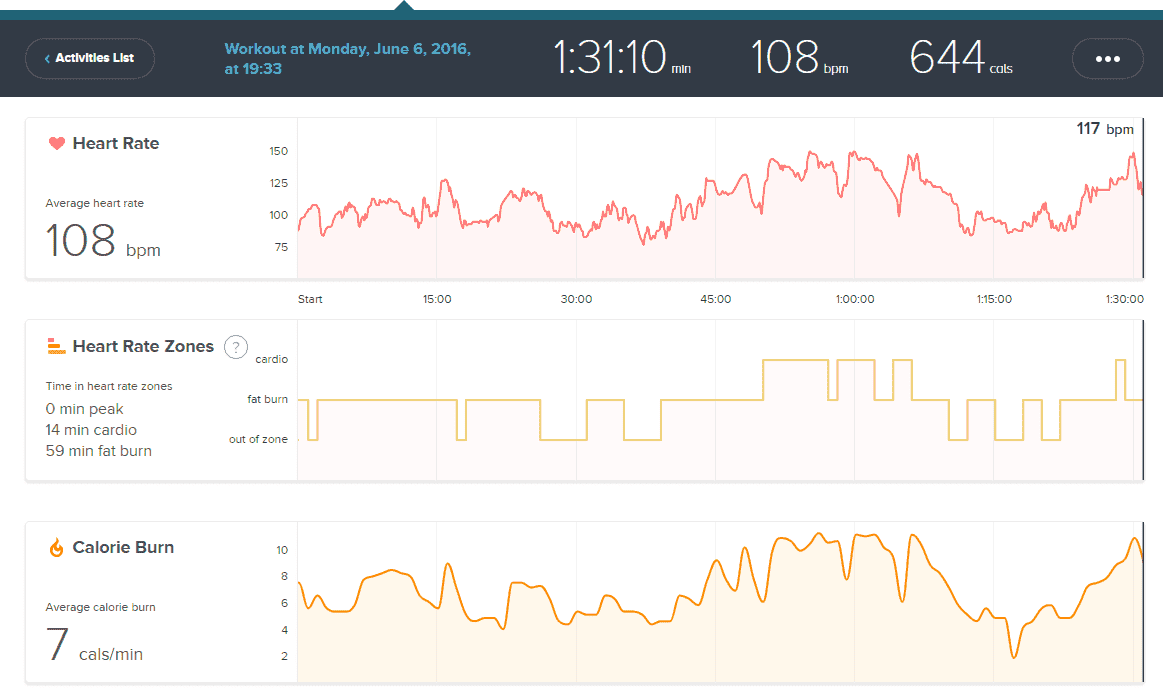This screenshot has height=698, width=1163.
Task: Click the 14 min cardio zone time
Action: (x=91, y=430)
